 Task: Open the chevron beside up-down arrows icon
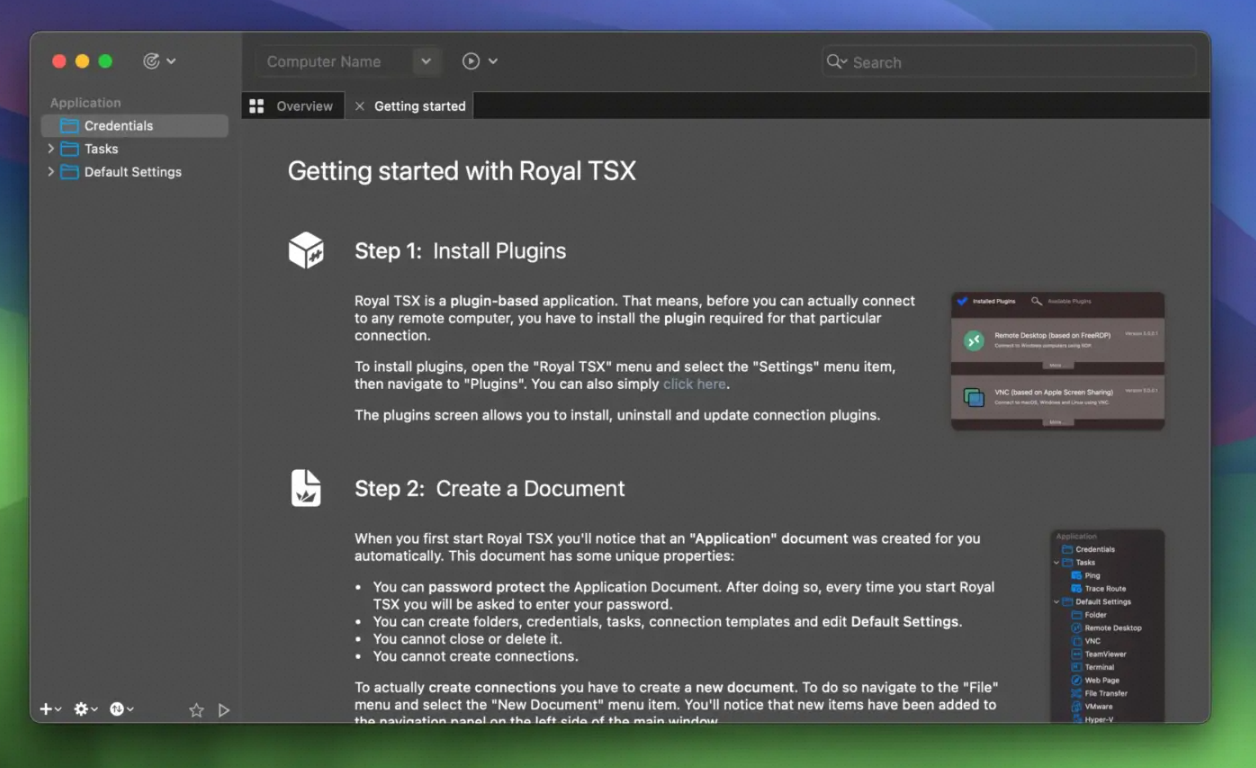click(130, 710)
